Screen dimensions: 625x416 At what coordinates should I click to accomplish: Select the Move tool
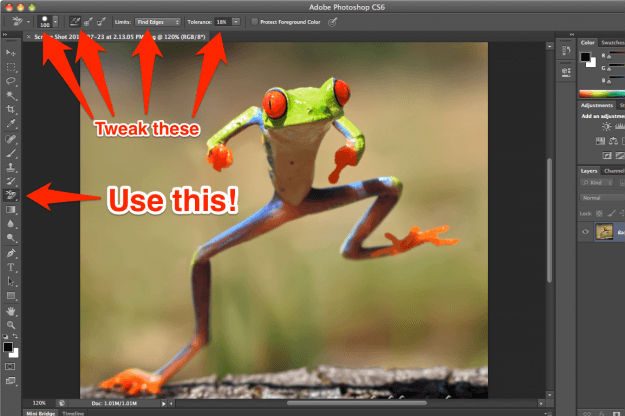click(11, 50)
